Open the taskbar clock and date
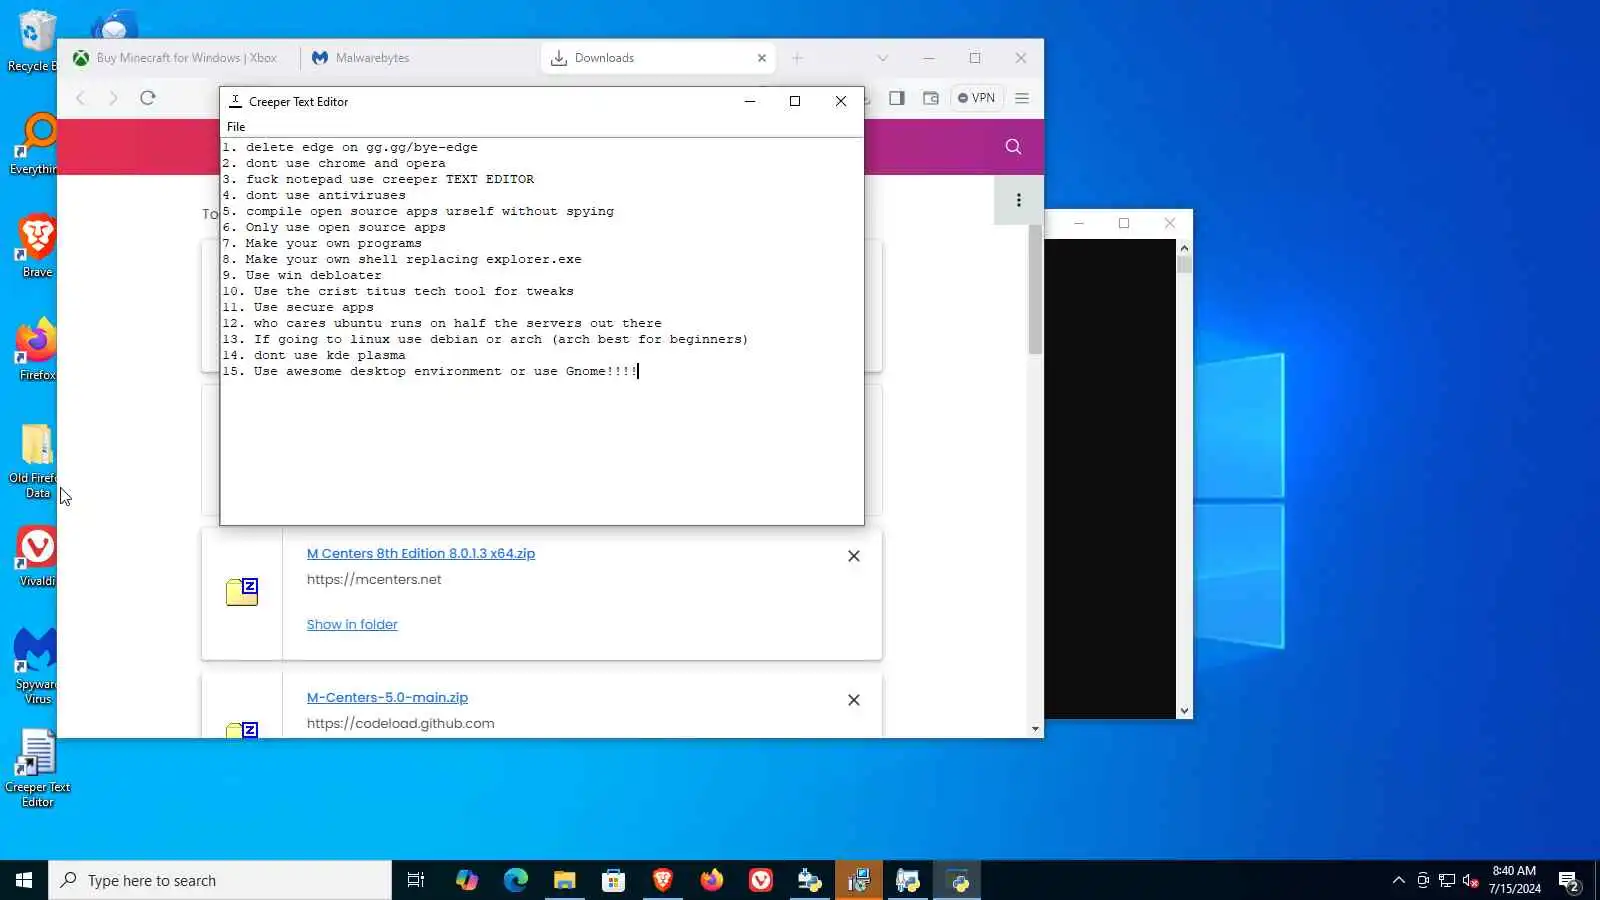 (x=1514, y=880)
